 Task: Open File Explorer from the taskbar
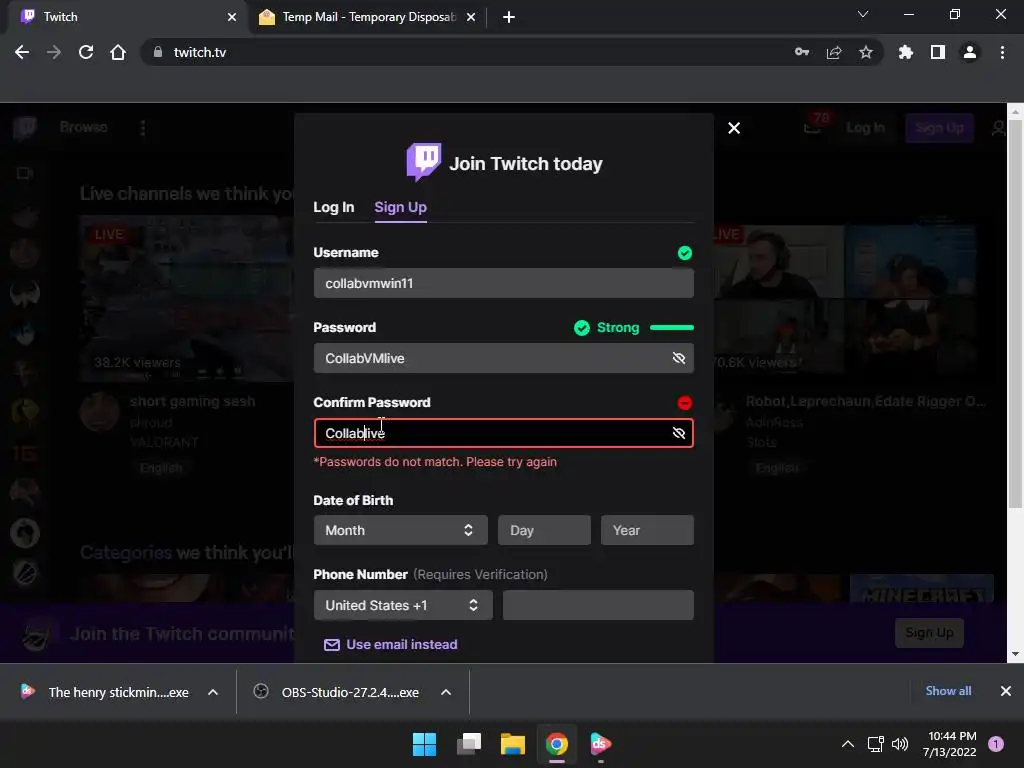(513, 744)
